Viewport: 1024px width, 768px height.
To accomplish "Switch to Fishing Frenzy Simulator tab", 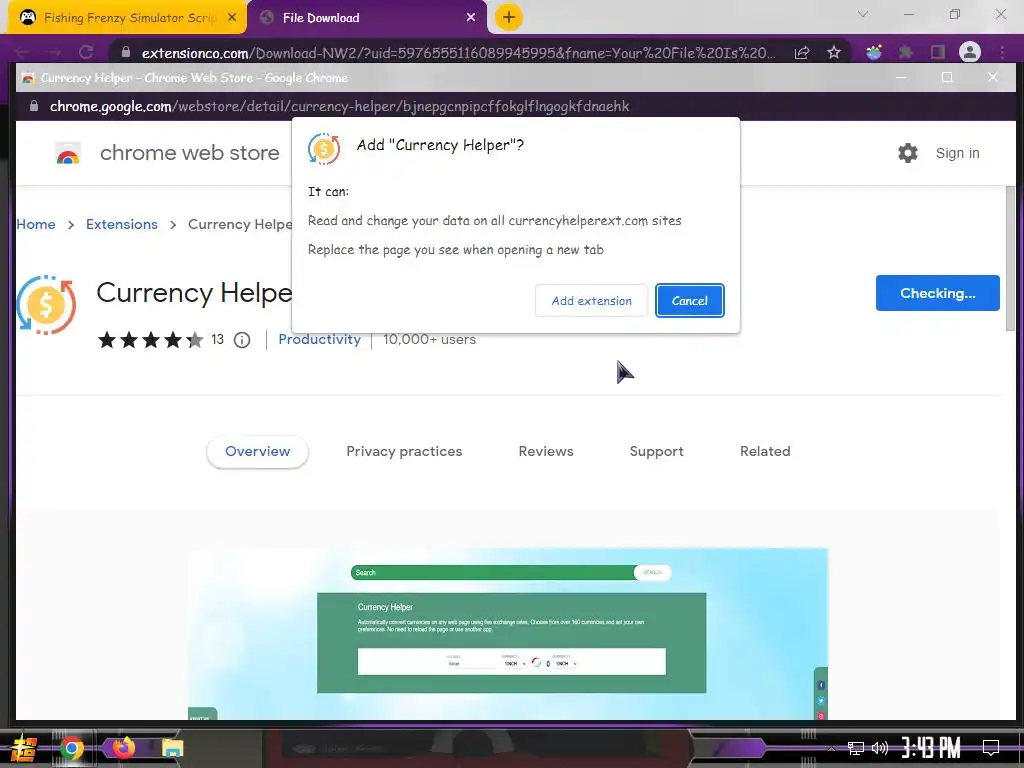I will point(129,18).
